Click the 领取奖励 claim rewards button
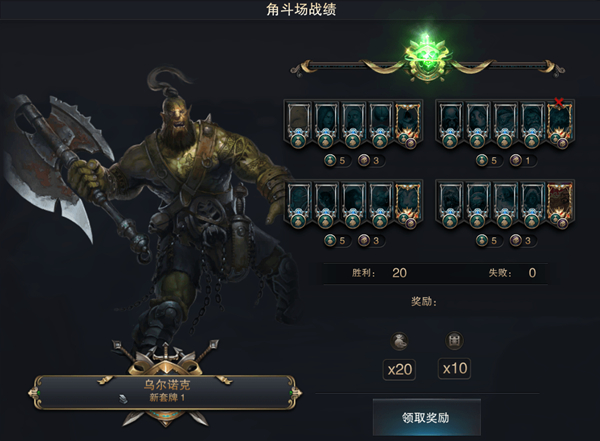Image resolution: width=600 pixels, height=441 pixels. (x=427, y=417)
